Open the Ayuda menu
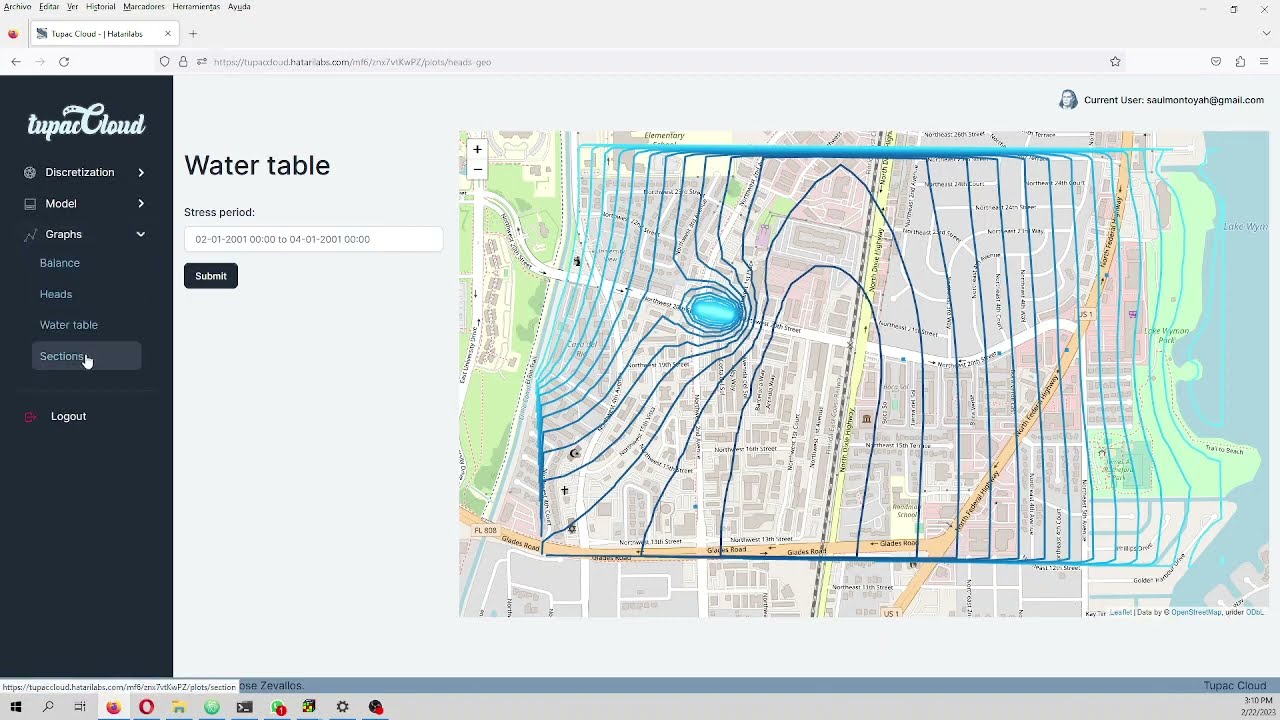 (x=239, y=6)
